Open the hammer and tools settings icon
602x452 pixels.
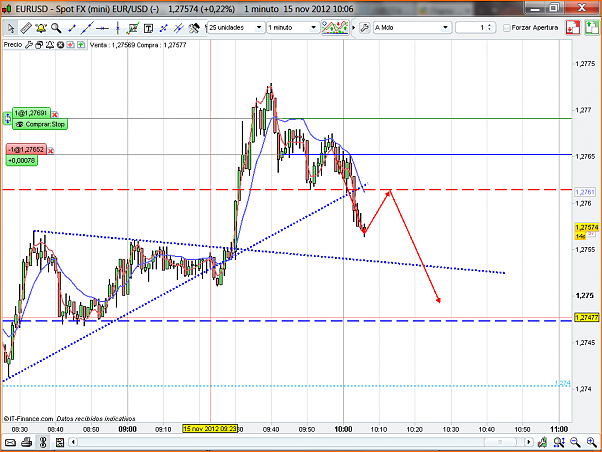coord(194,28)
